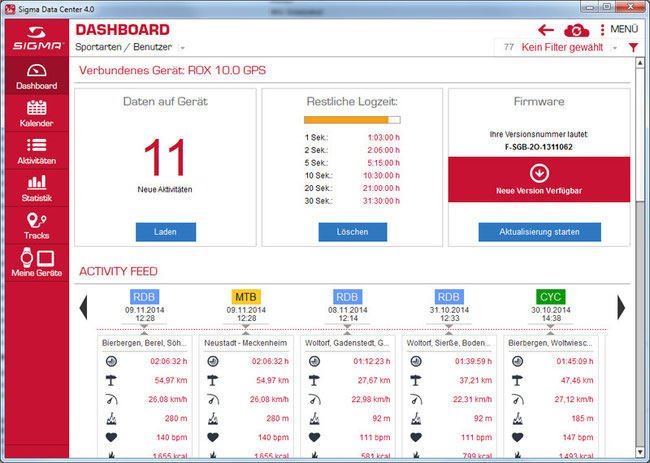Click the 22,98 km/h speed value
Image resolution: width=650 pixels, height=463 pixels.
[371, 399]
